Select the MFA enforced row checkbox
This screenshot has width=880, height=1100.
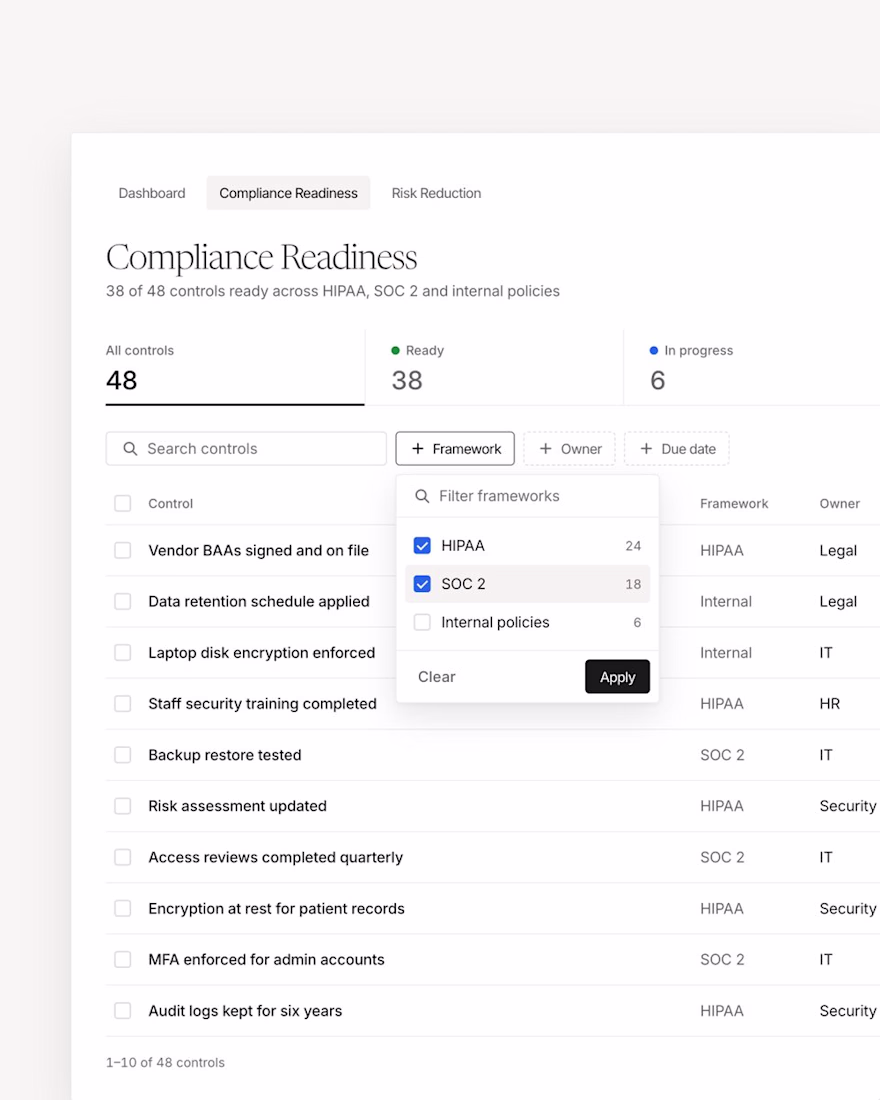click(123, 959)
